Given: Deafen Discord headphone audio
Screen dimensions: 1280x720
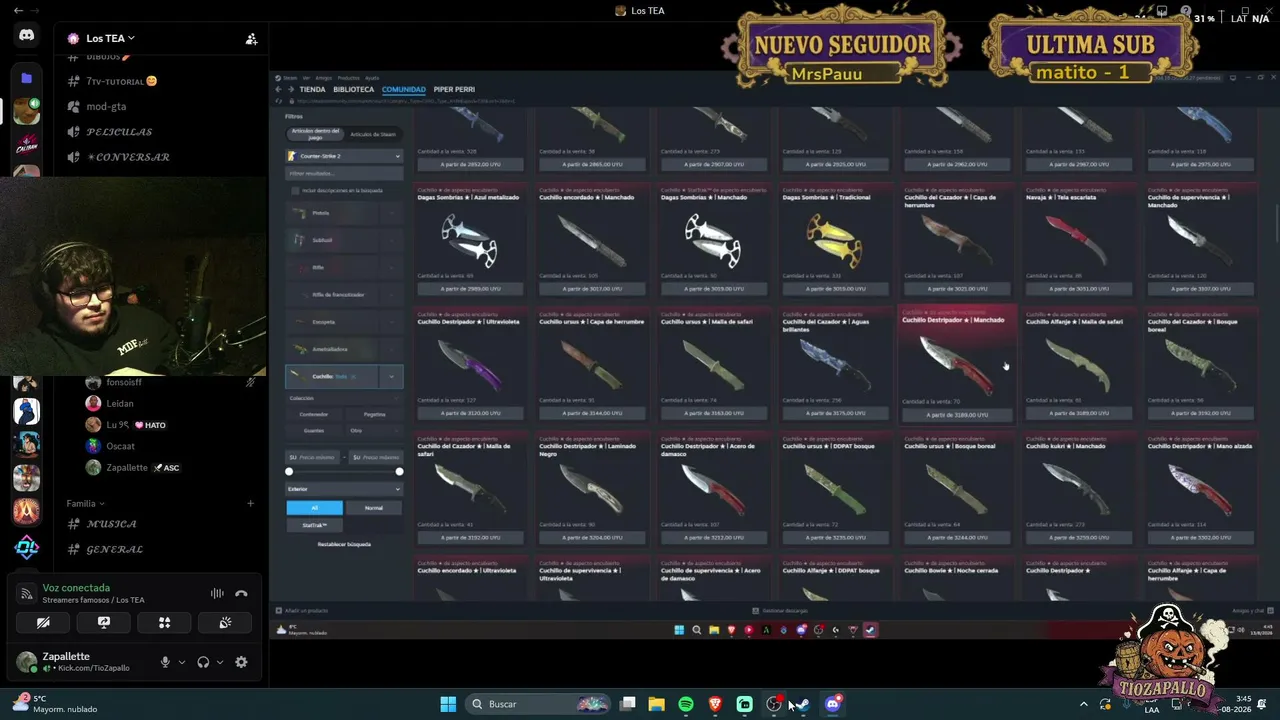Looking at the screenshot, I should (204, 662).
